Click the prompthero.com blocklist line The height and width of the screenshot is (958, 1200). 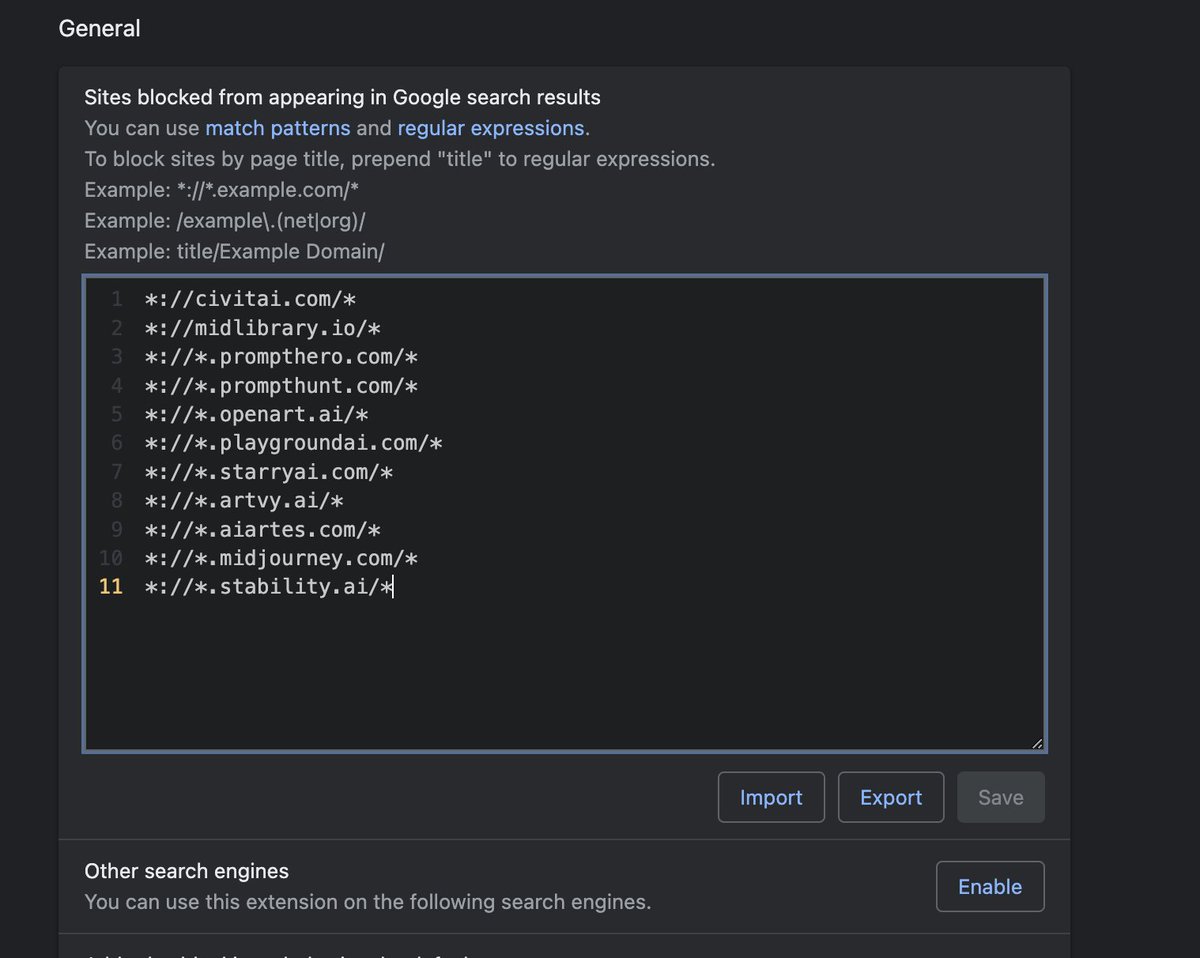click(x=280, y=357)
